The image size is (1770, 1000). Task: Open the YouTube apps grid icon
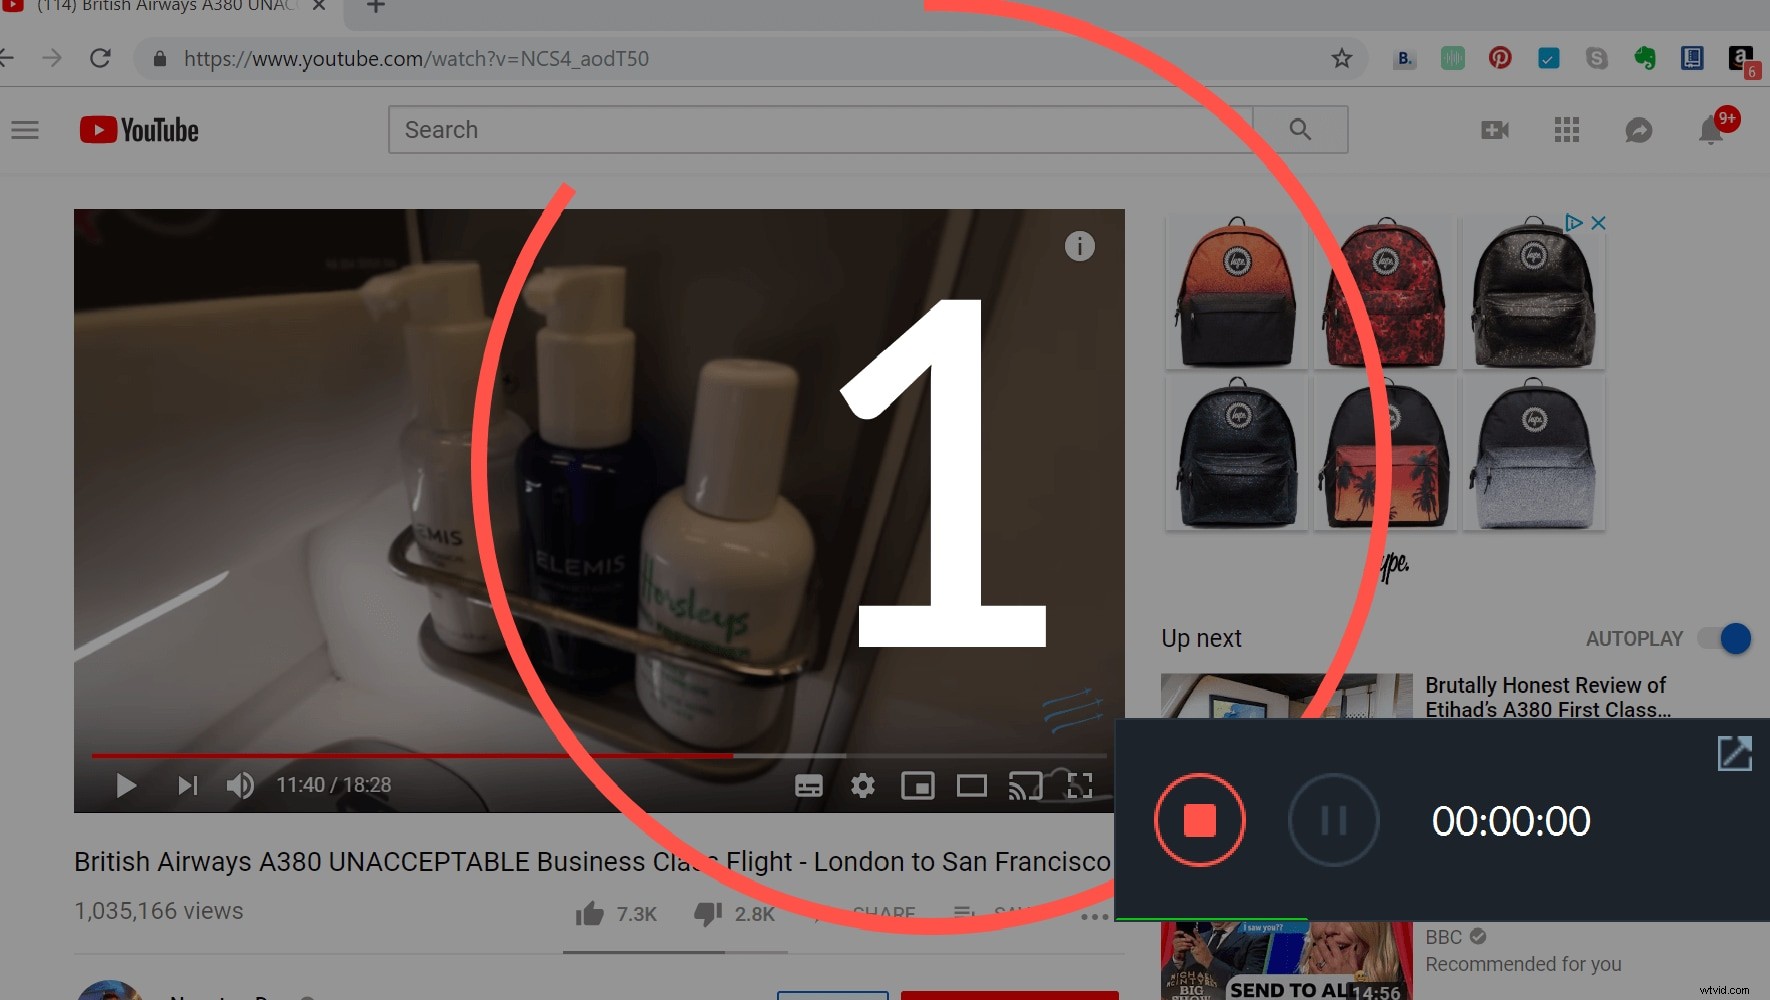[x=1566, y=130]
